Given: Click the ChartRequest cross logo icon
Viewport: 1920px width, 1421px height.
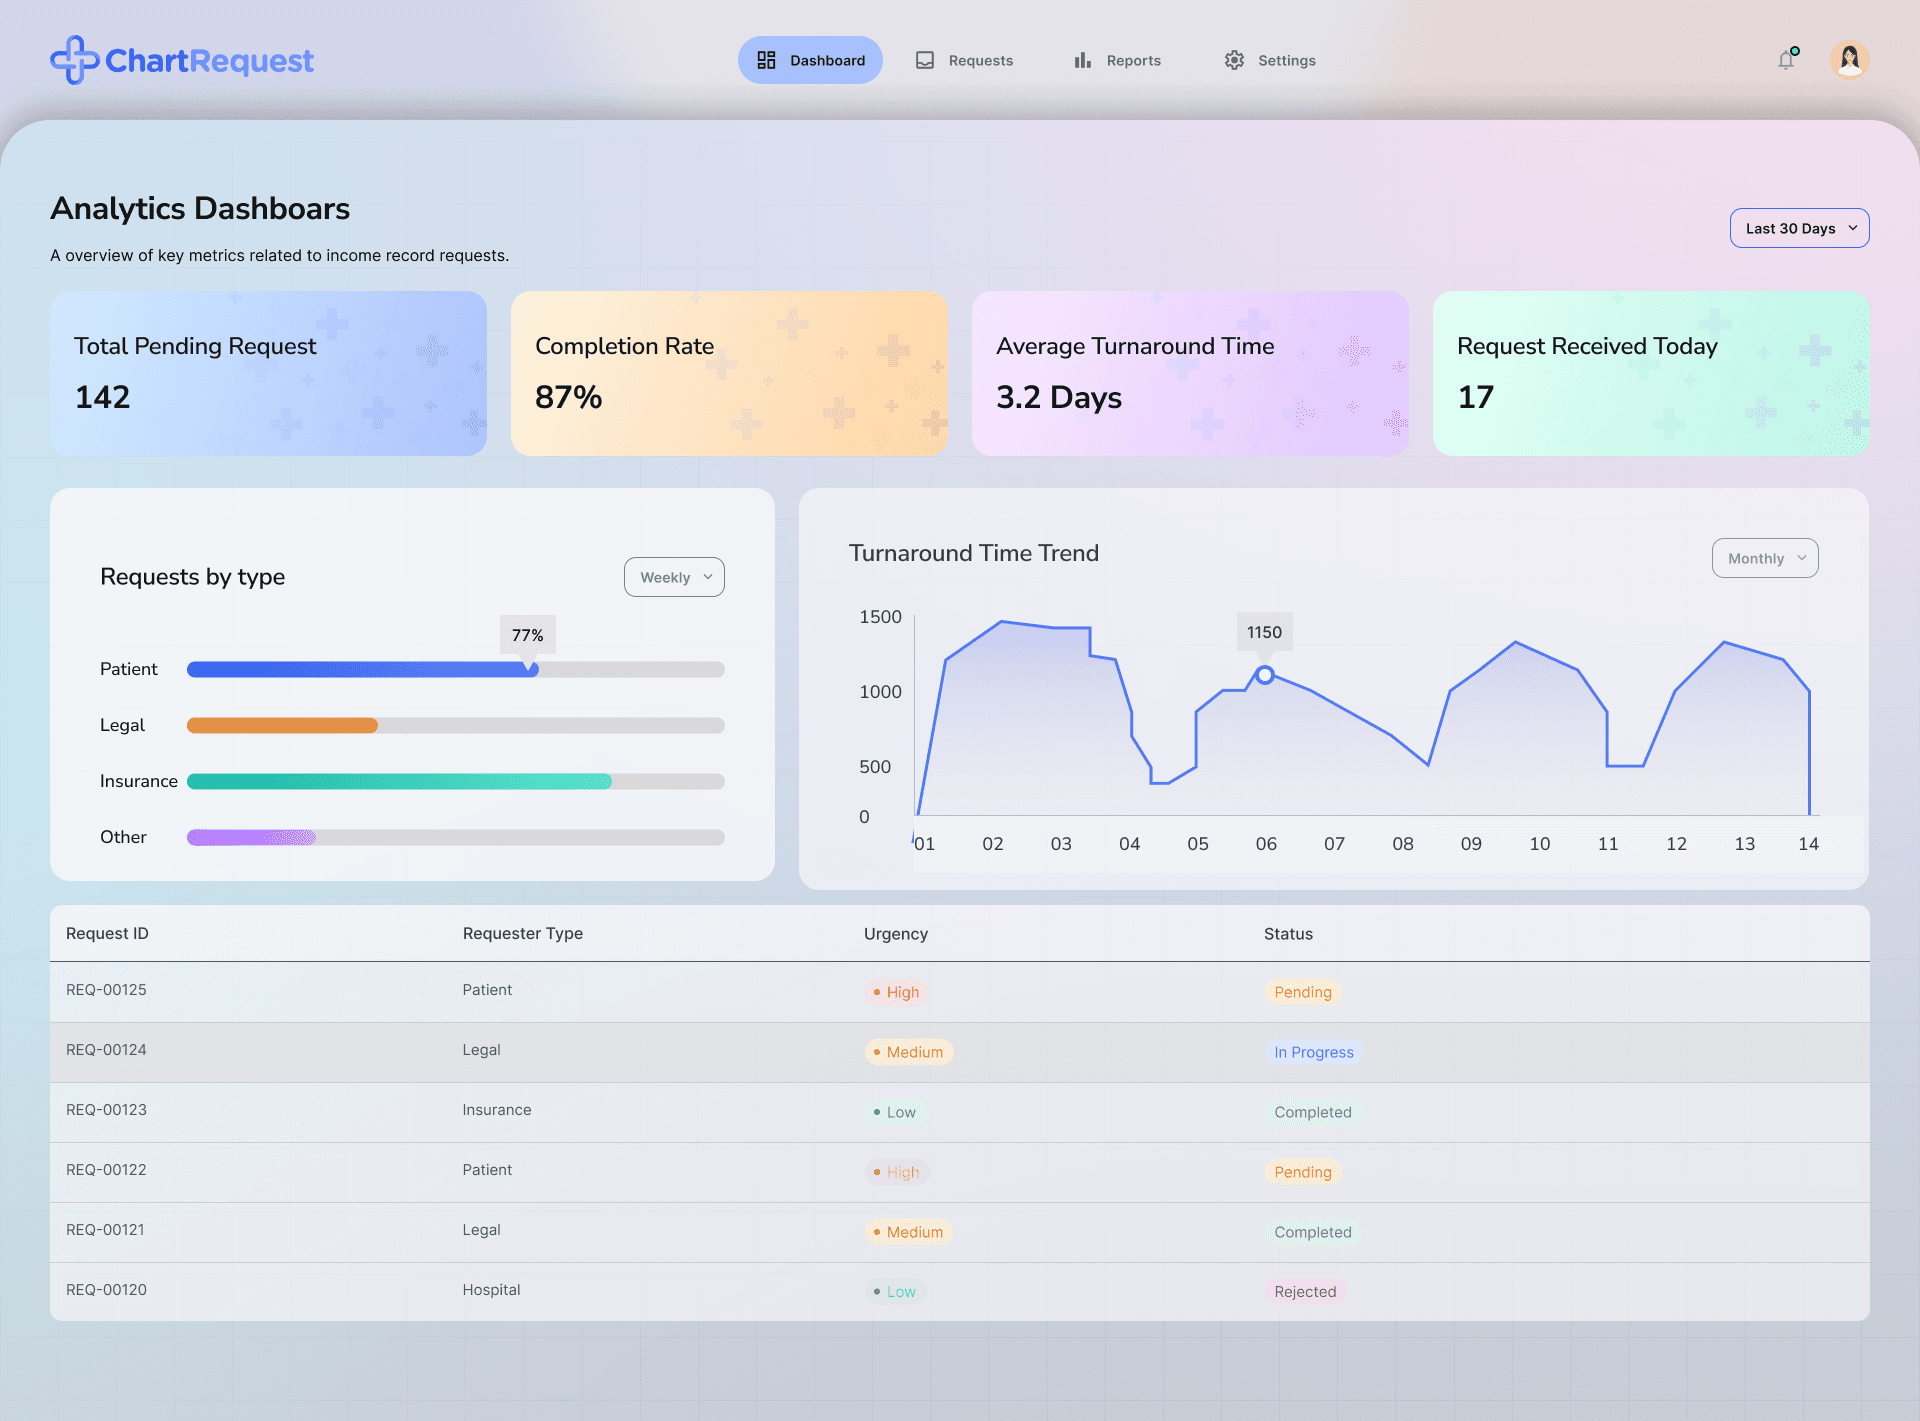Looking at the screenshot, I should coord(74,60).
